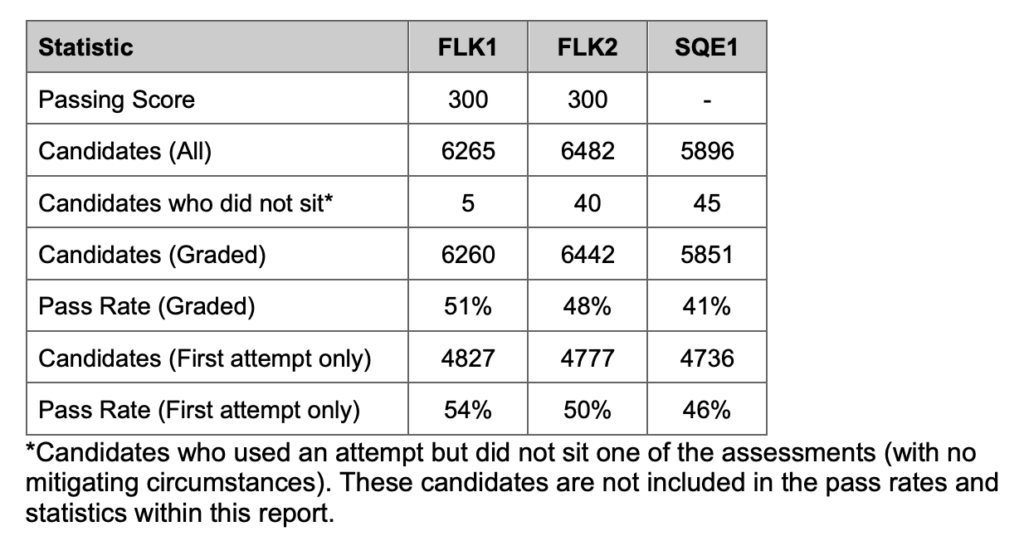
Task: Click the Passing Score row label
Action: pyautogui.click(x=116, y=100)
